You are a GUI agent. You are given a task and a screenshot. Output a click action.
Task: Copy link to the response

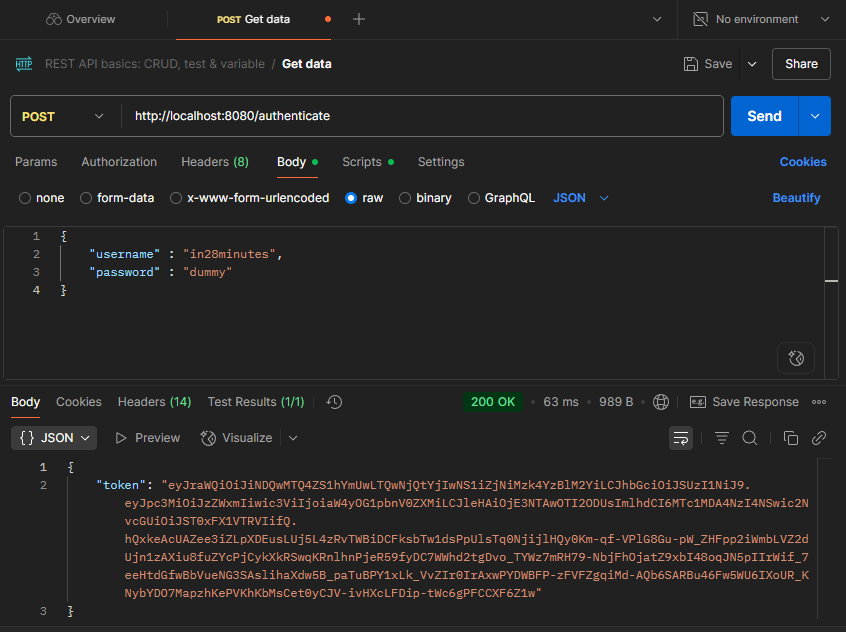pyautogui.click(x=818, y=438)
